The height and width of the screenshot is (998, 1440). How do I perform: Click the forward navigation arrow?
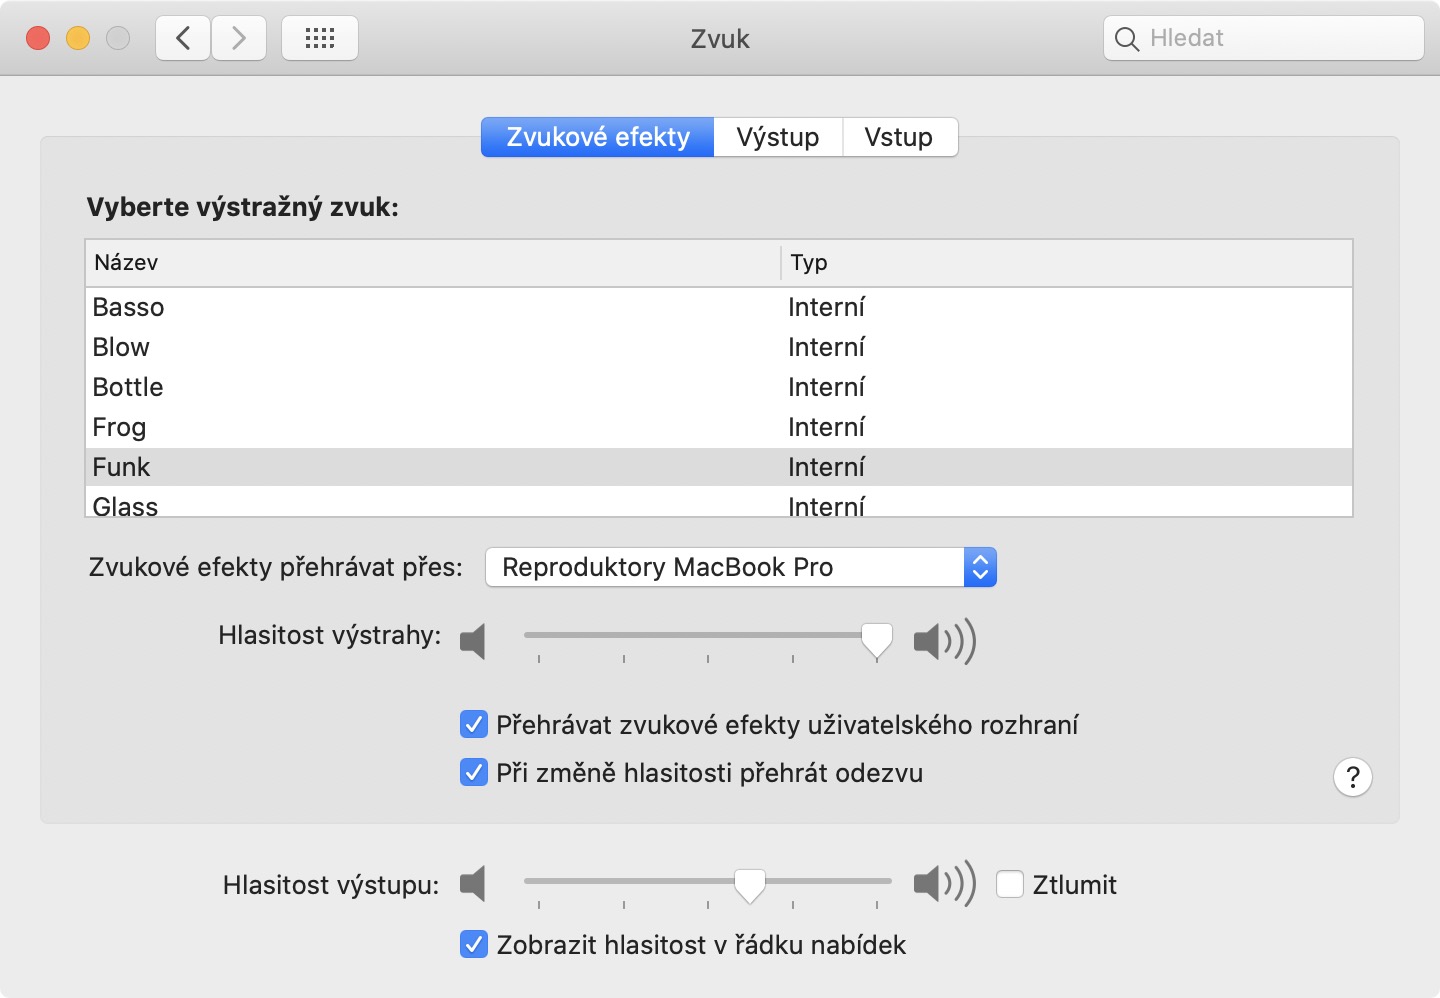point(239,39)
